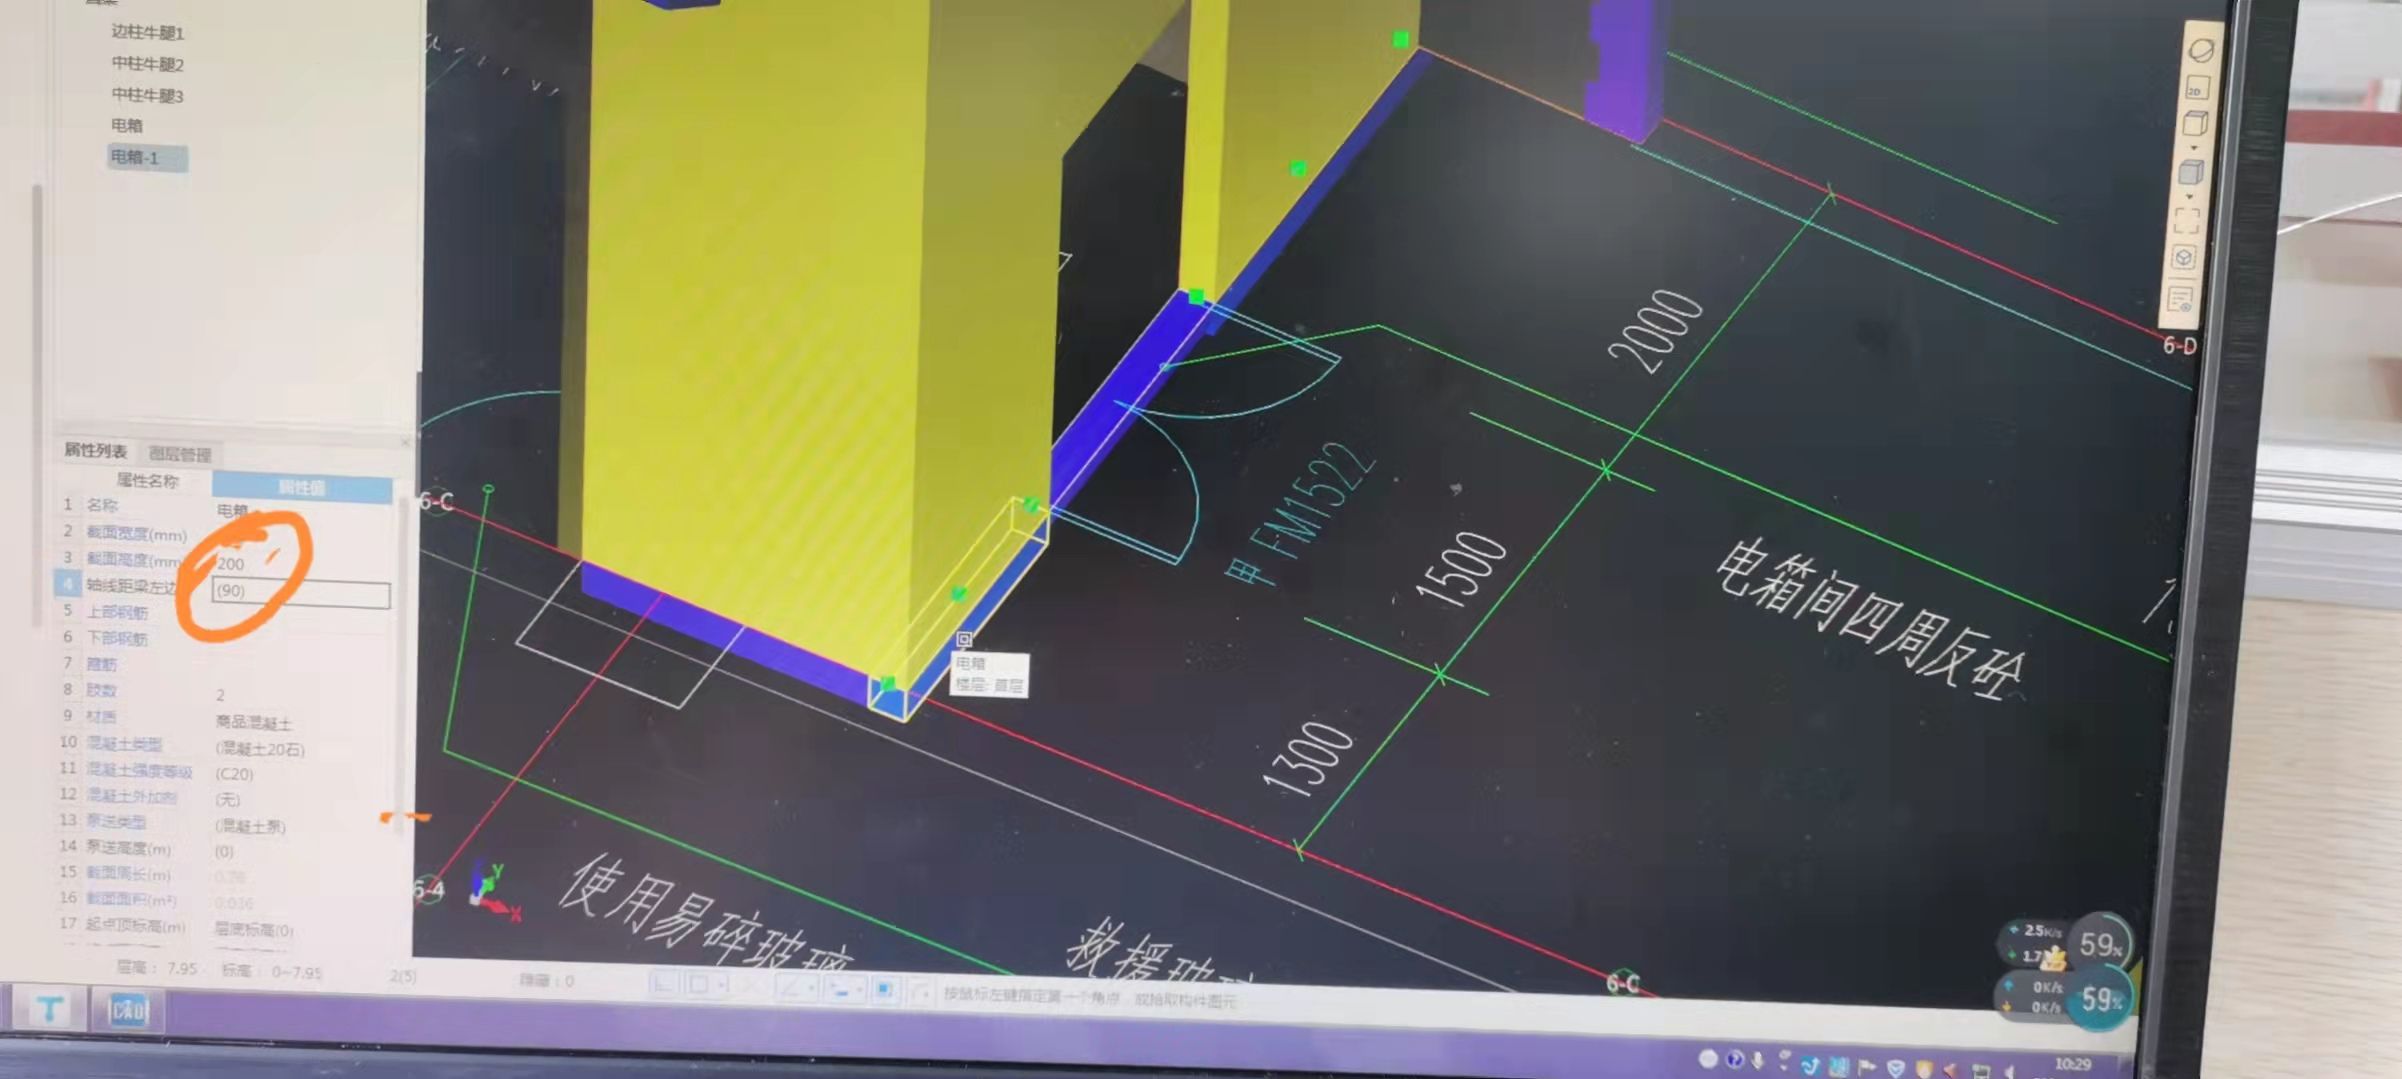Click the 200 section height value
Viewport: 2402px width, 1079px height.
point(230,564)
